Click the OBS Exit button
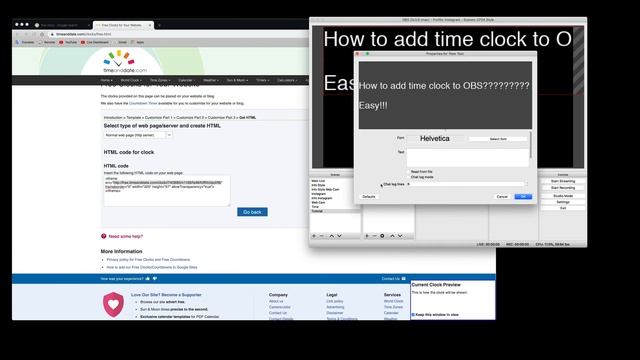640x360 pixels. [x=563, y=208]
